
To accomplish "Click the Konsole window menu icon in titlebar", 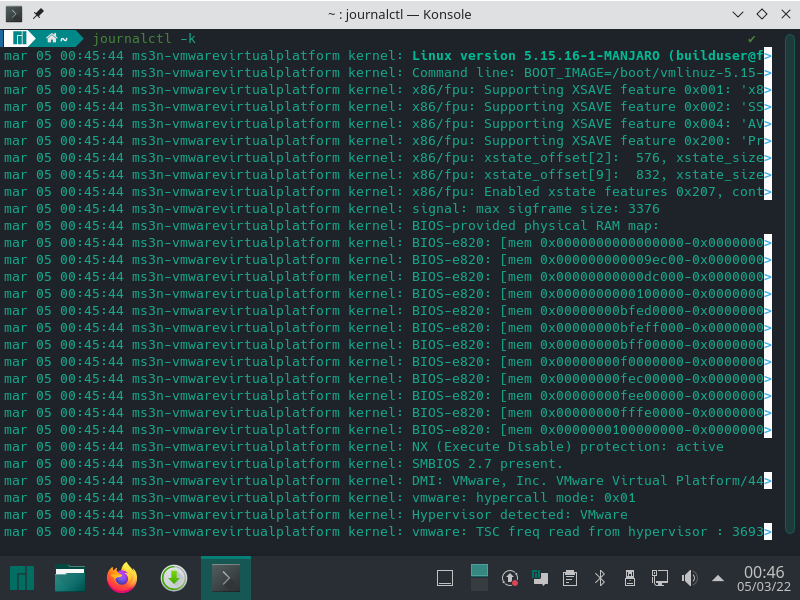I will tap(14, 14).
